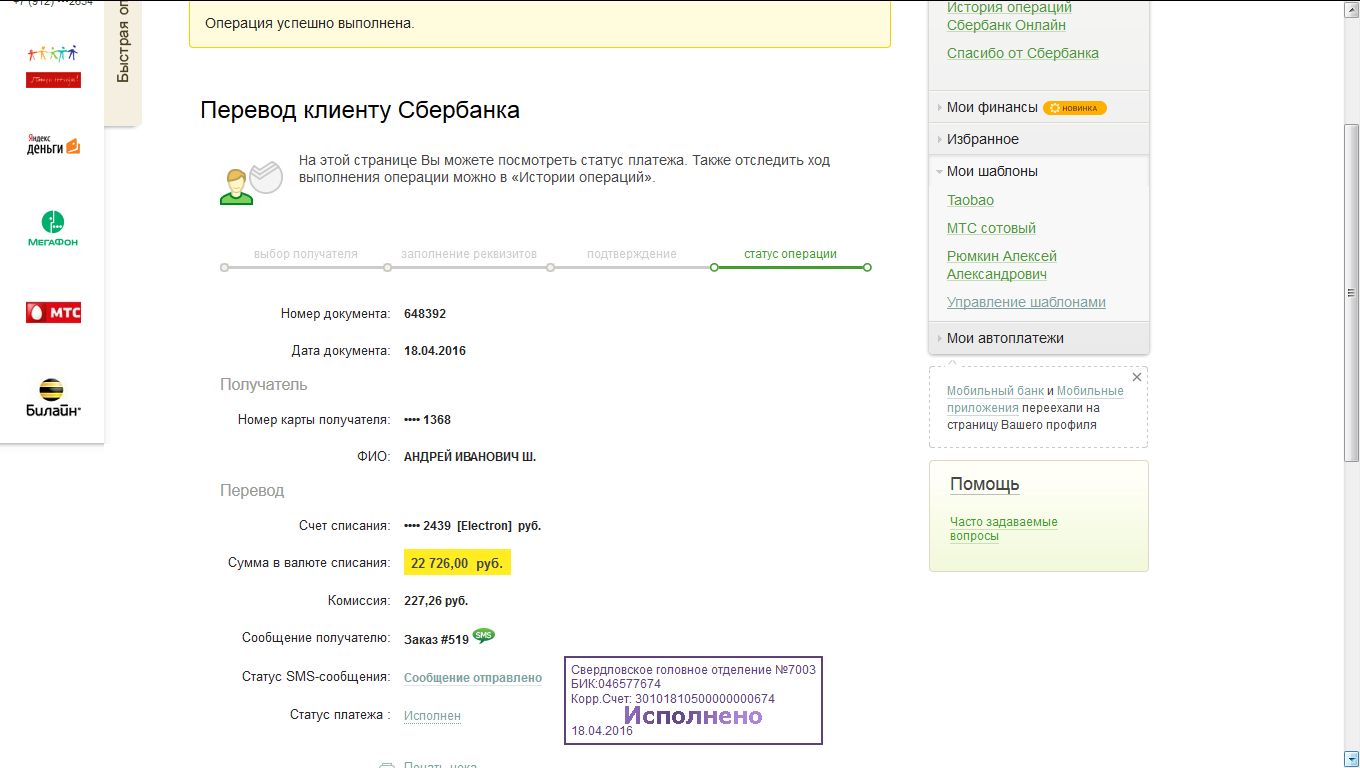Click the page vertical scrollbar
Viewport: 1360px width, 768px height.
pos(1351,292)
